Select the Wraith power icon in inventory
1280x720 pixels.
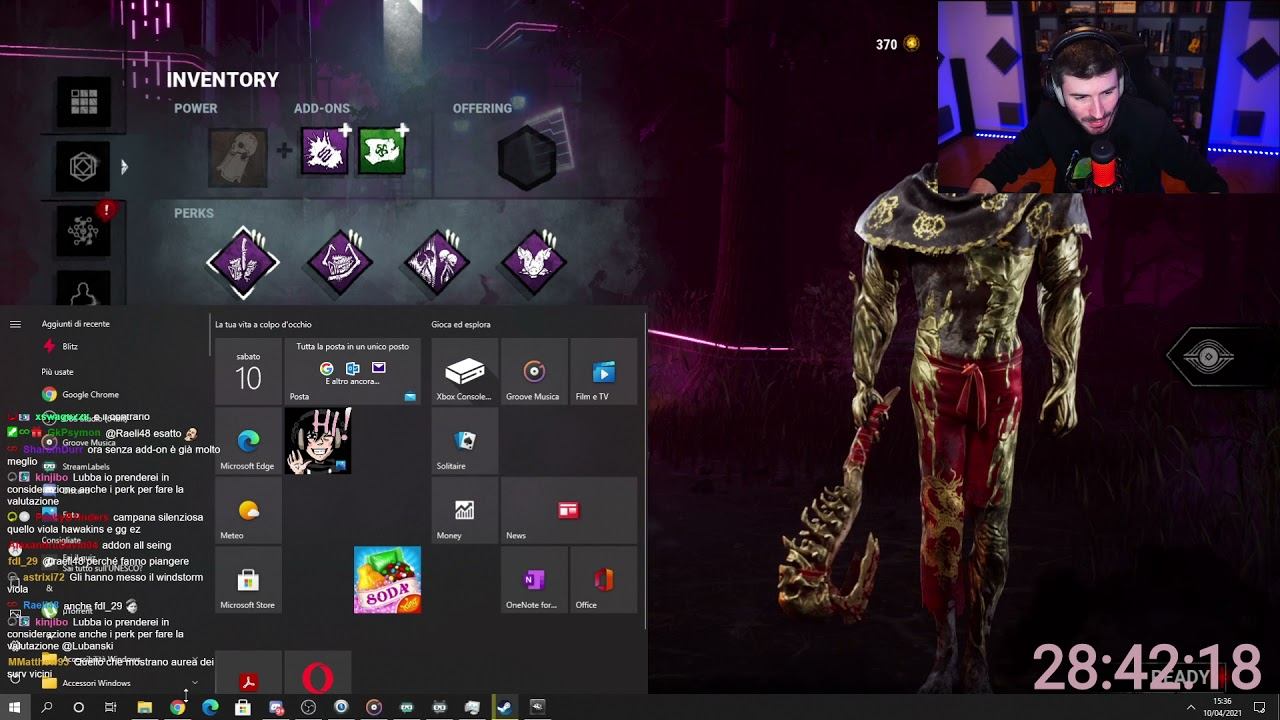(238, 158)
